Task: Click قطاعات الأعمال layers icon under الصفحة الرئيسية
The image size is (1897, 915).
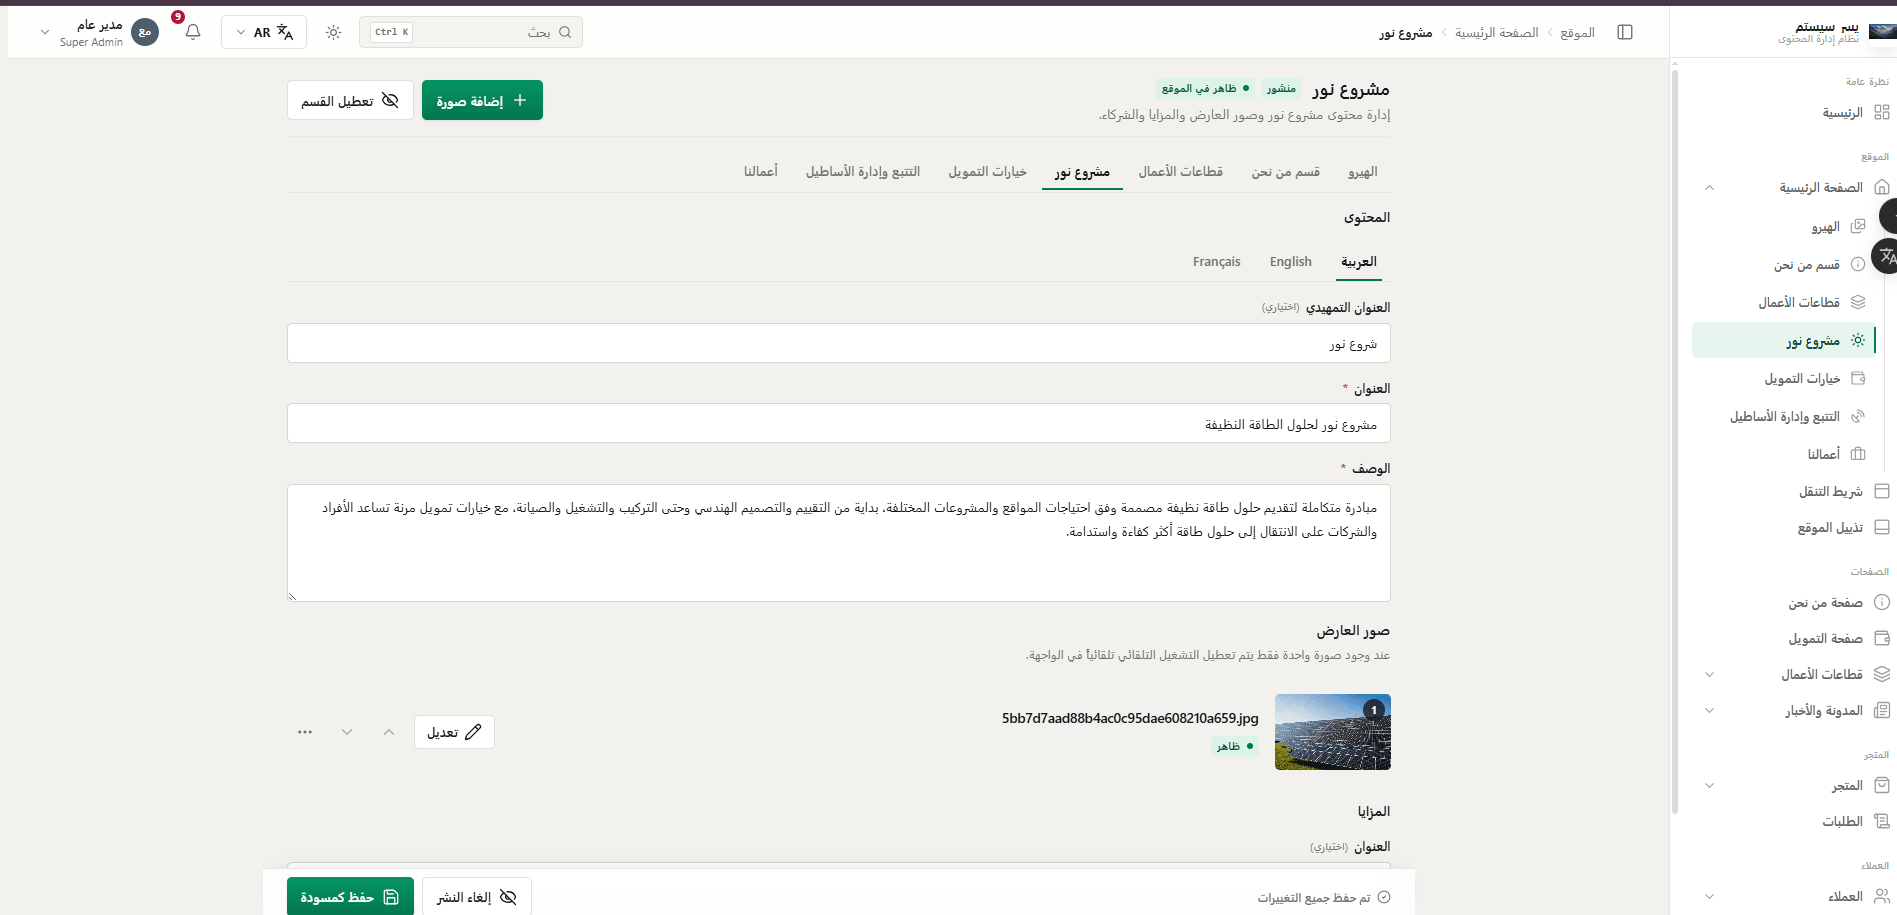Action: (x=1858, y=302)
